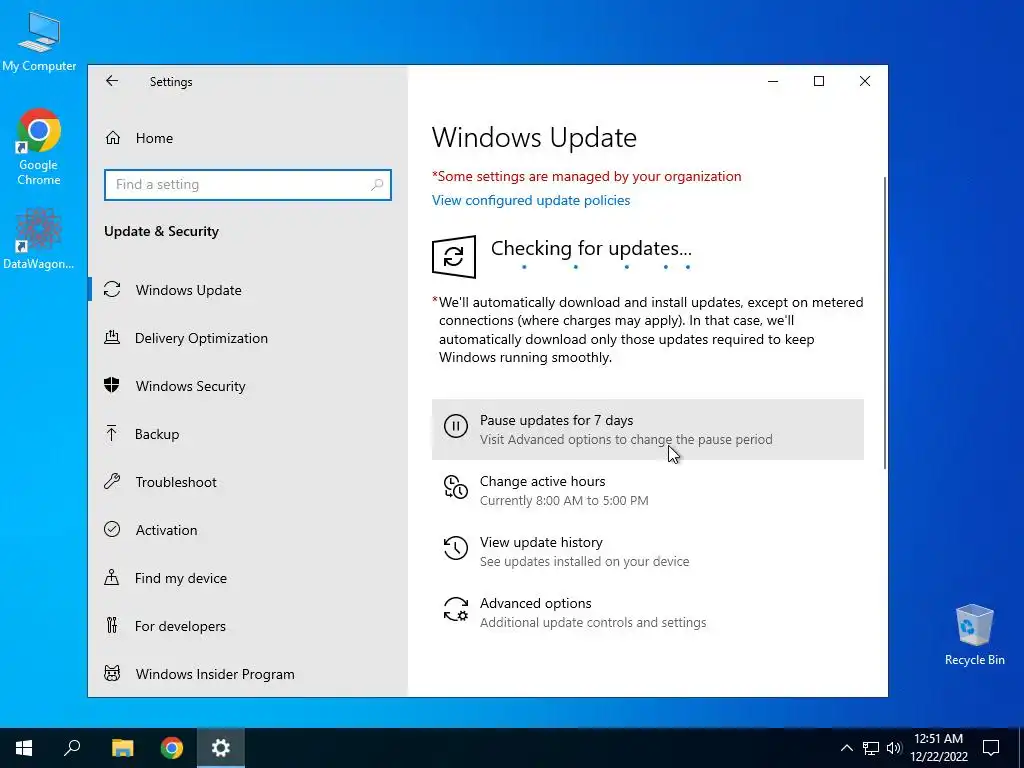
Task: Click the Windows Update page title
Action: (534, 137)
